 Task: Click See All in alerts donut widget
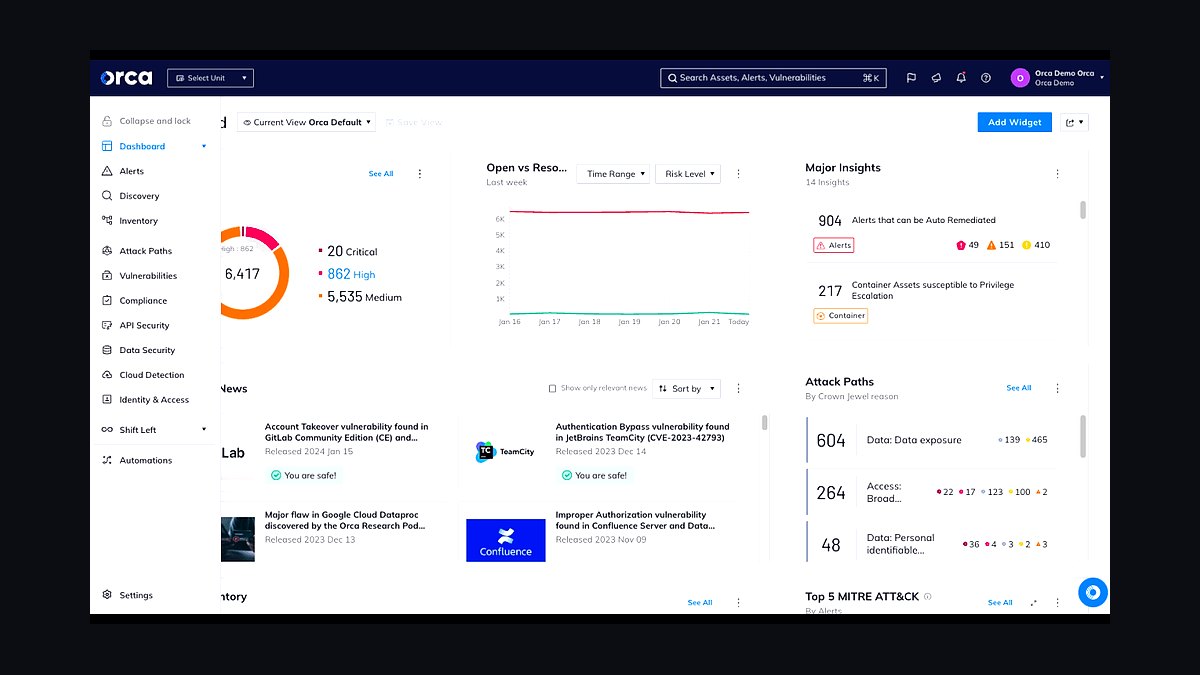click(381, 174)
